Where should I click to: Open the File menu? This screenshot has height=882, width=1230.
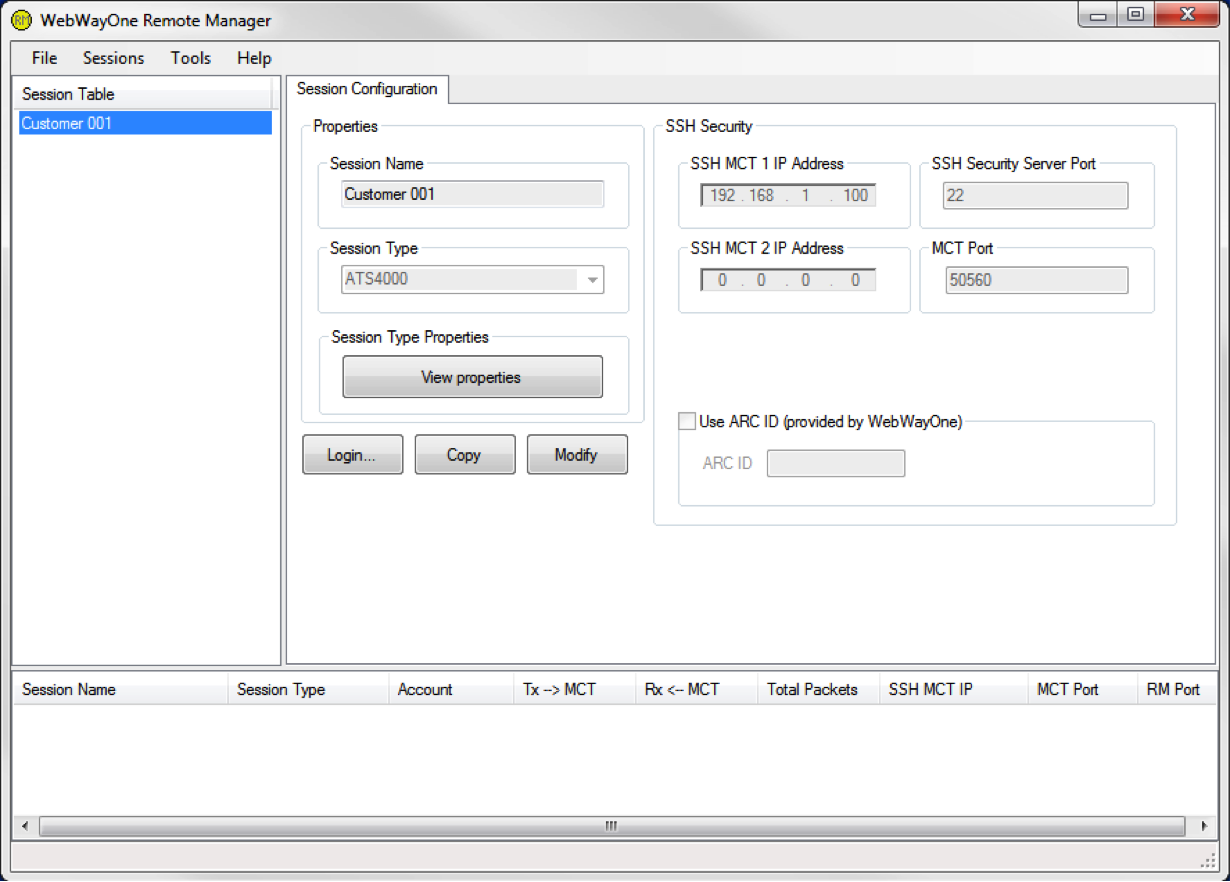tap(44, 58)
